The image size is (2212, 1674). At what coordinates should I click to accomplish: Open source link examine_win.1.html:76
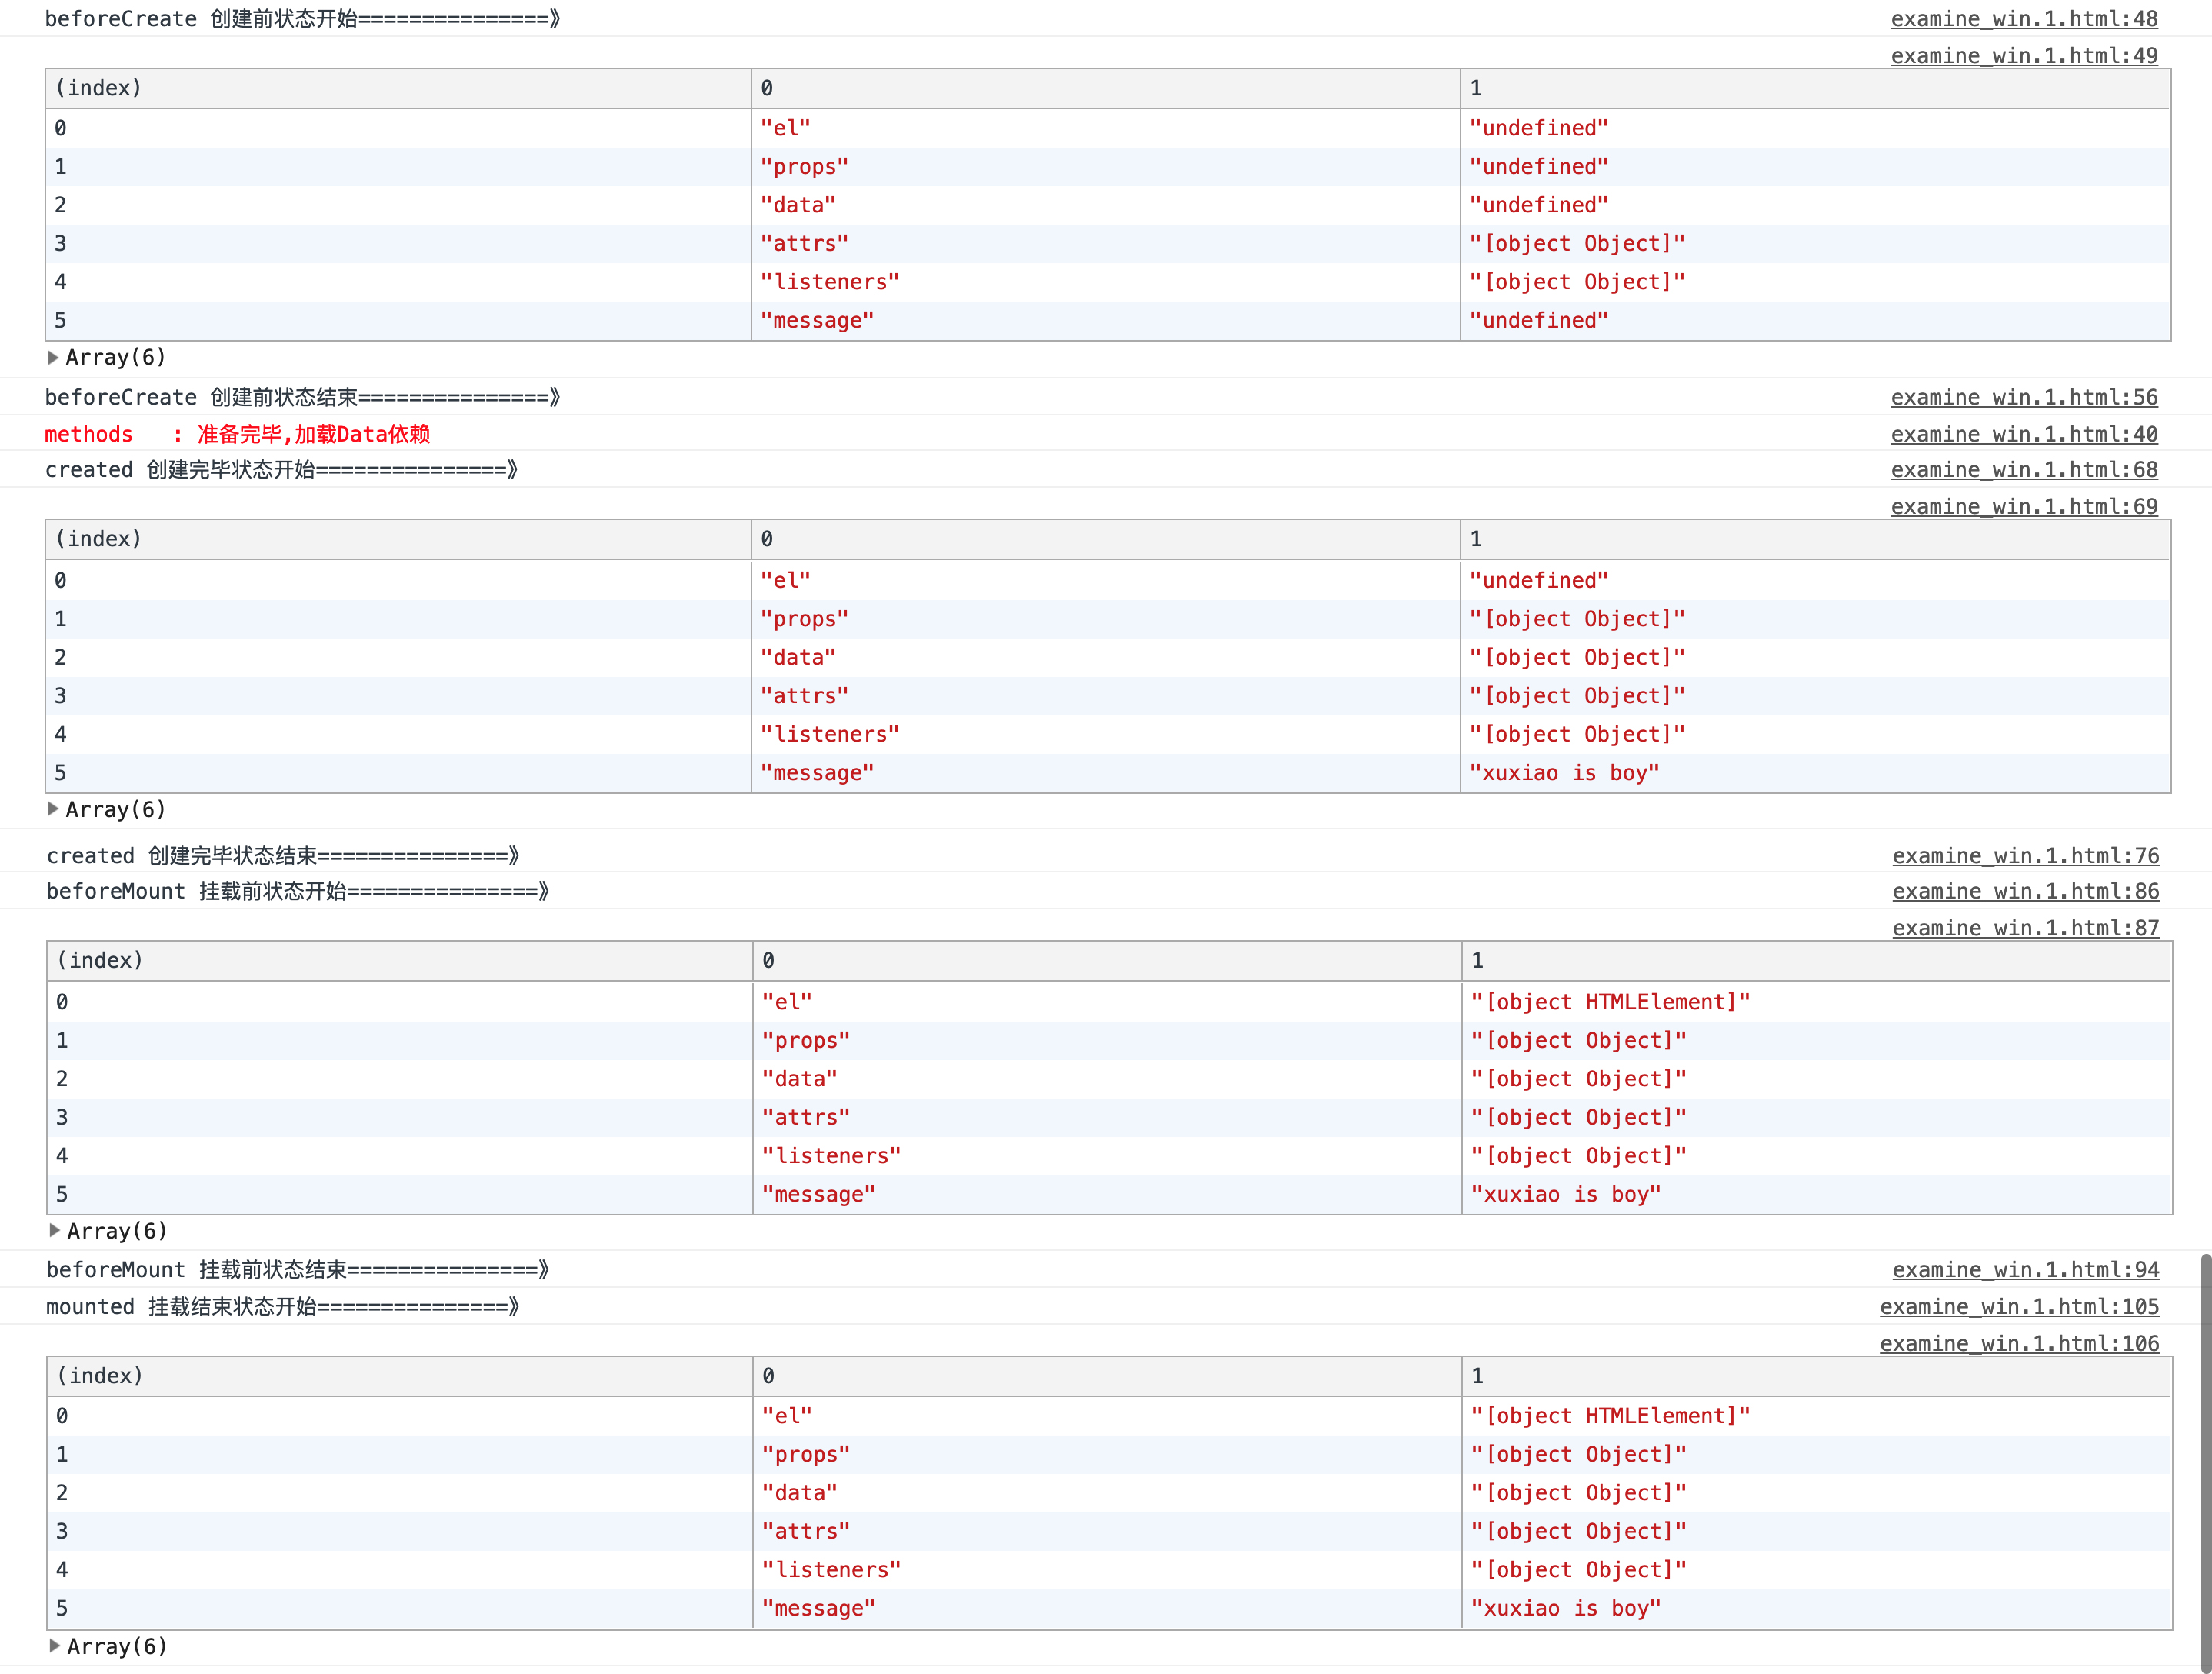click(2025, 856)
